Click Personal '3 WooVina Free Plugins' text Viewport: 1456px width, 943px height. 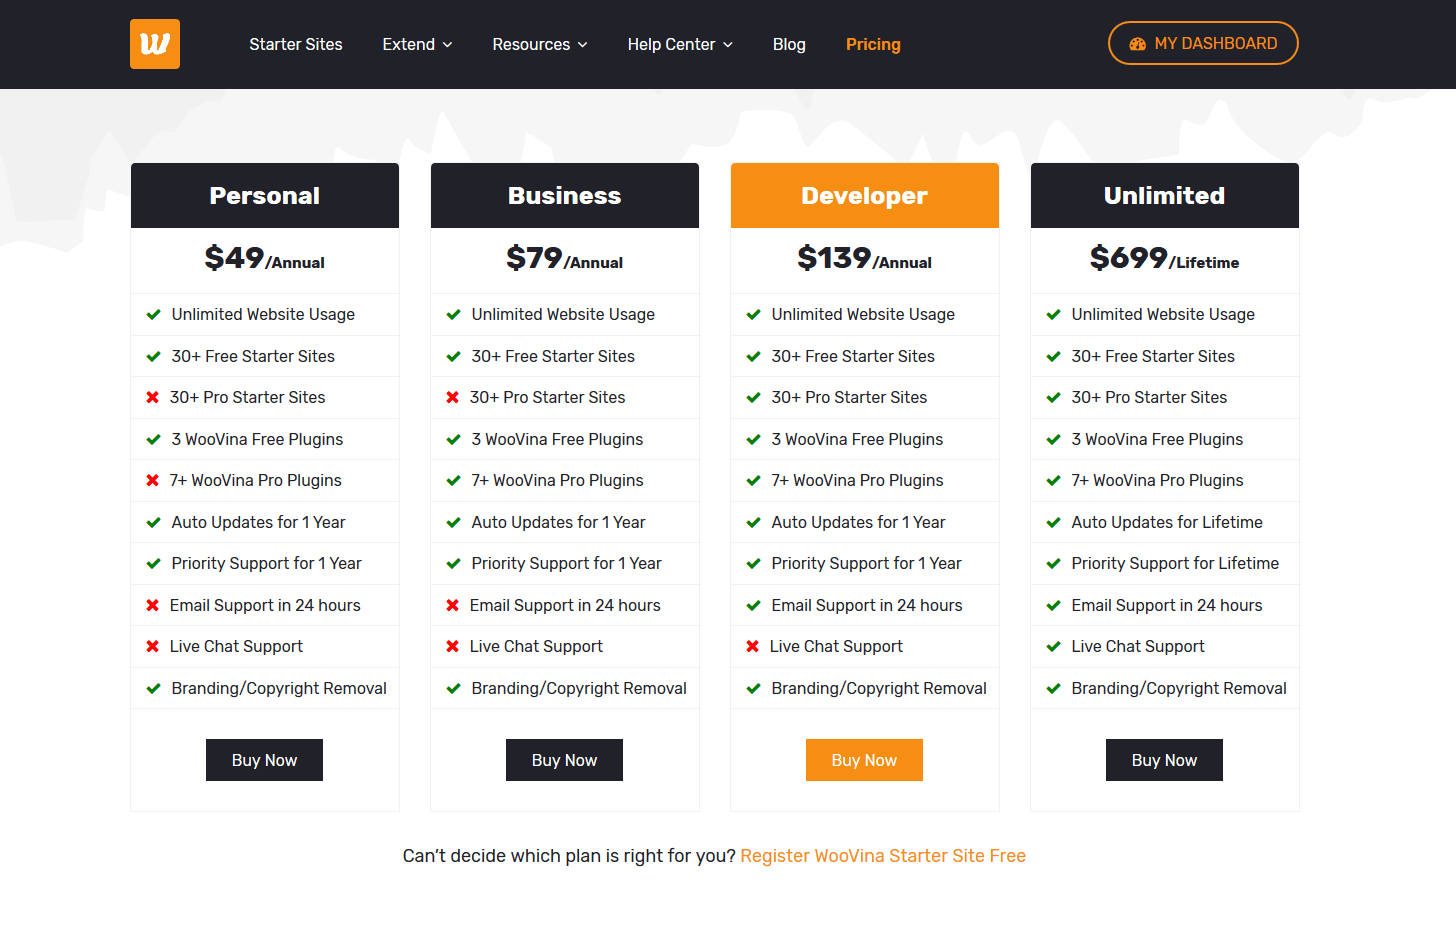(x=257, y=439)
